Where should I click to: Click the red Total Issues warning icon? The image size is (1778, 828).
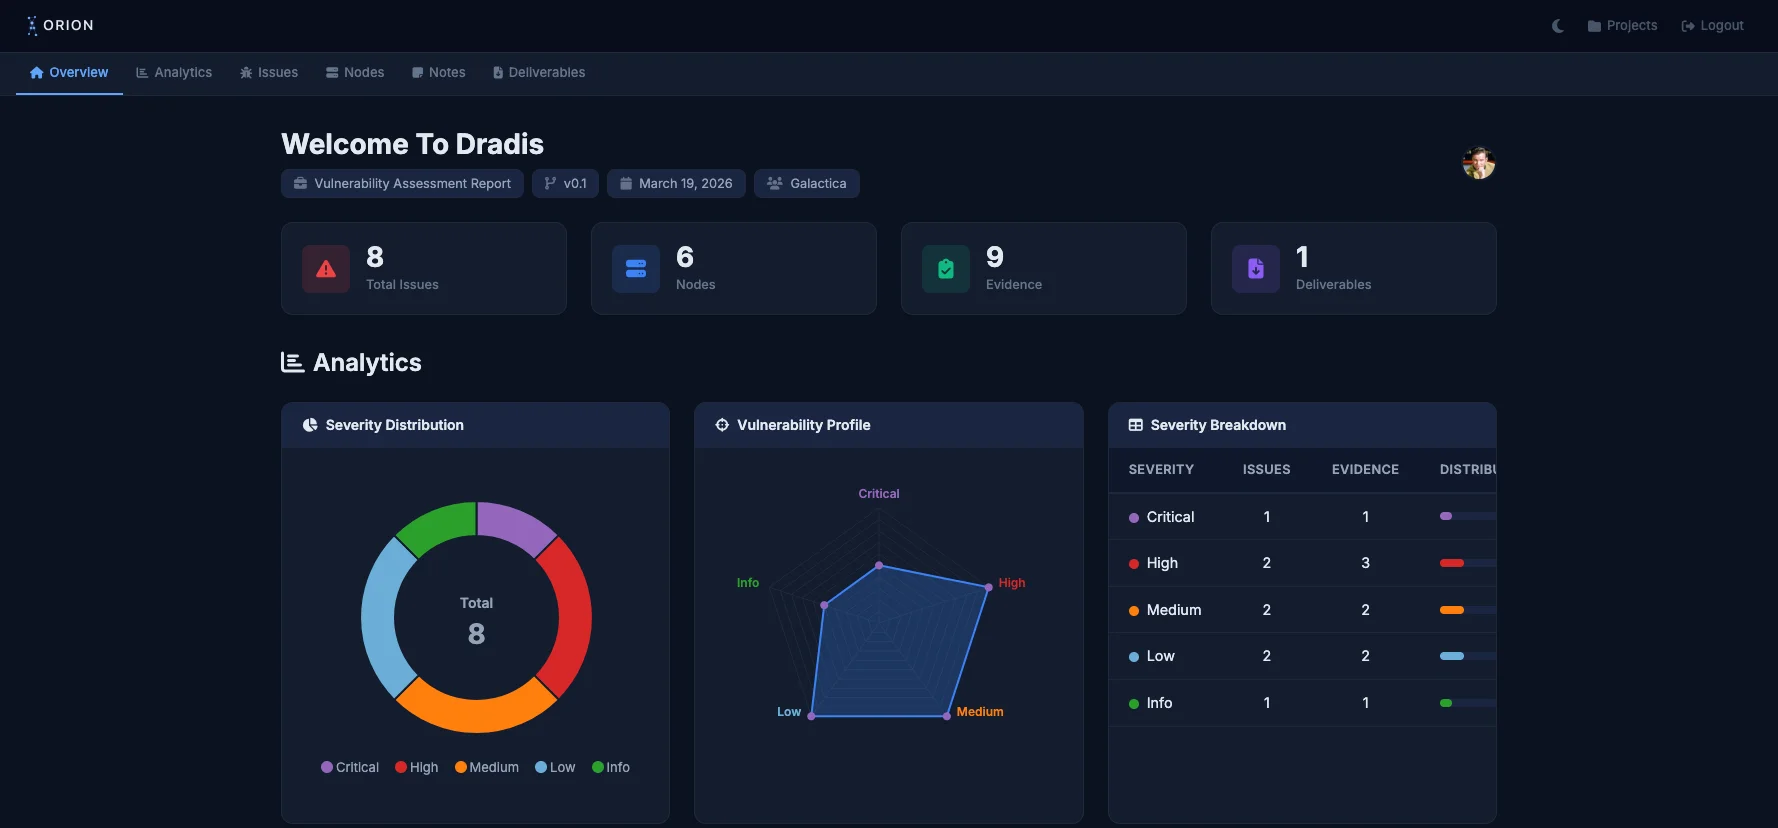click(x=326, y=269)
